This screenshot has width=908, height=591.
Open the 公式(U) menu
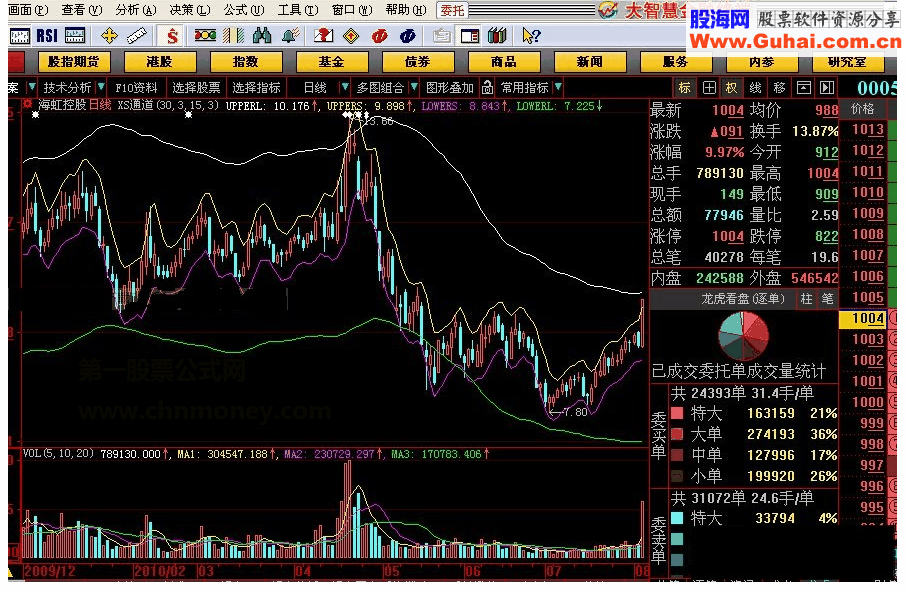coord(244,10)
